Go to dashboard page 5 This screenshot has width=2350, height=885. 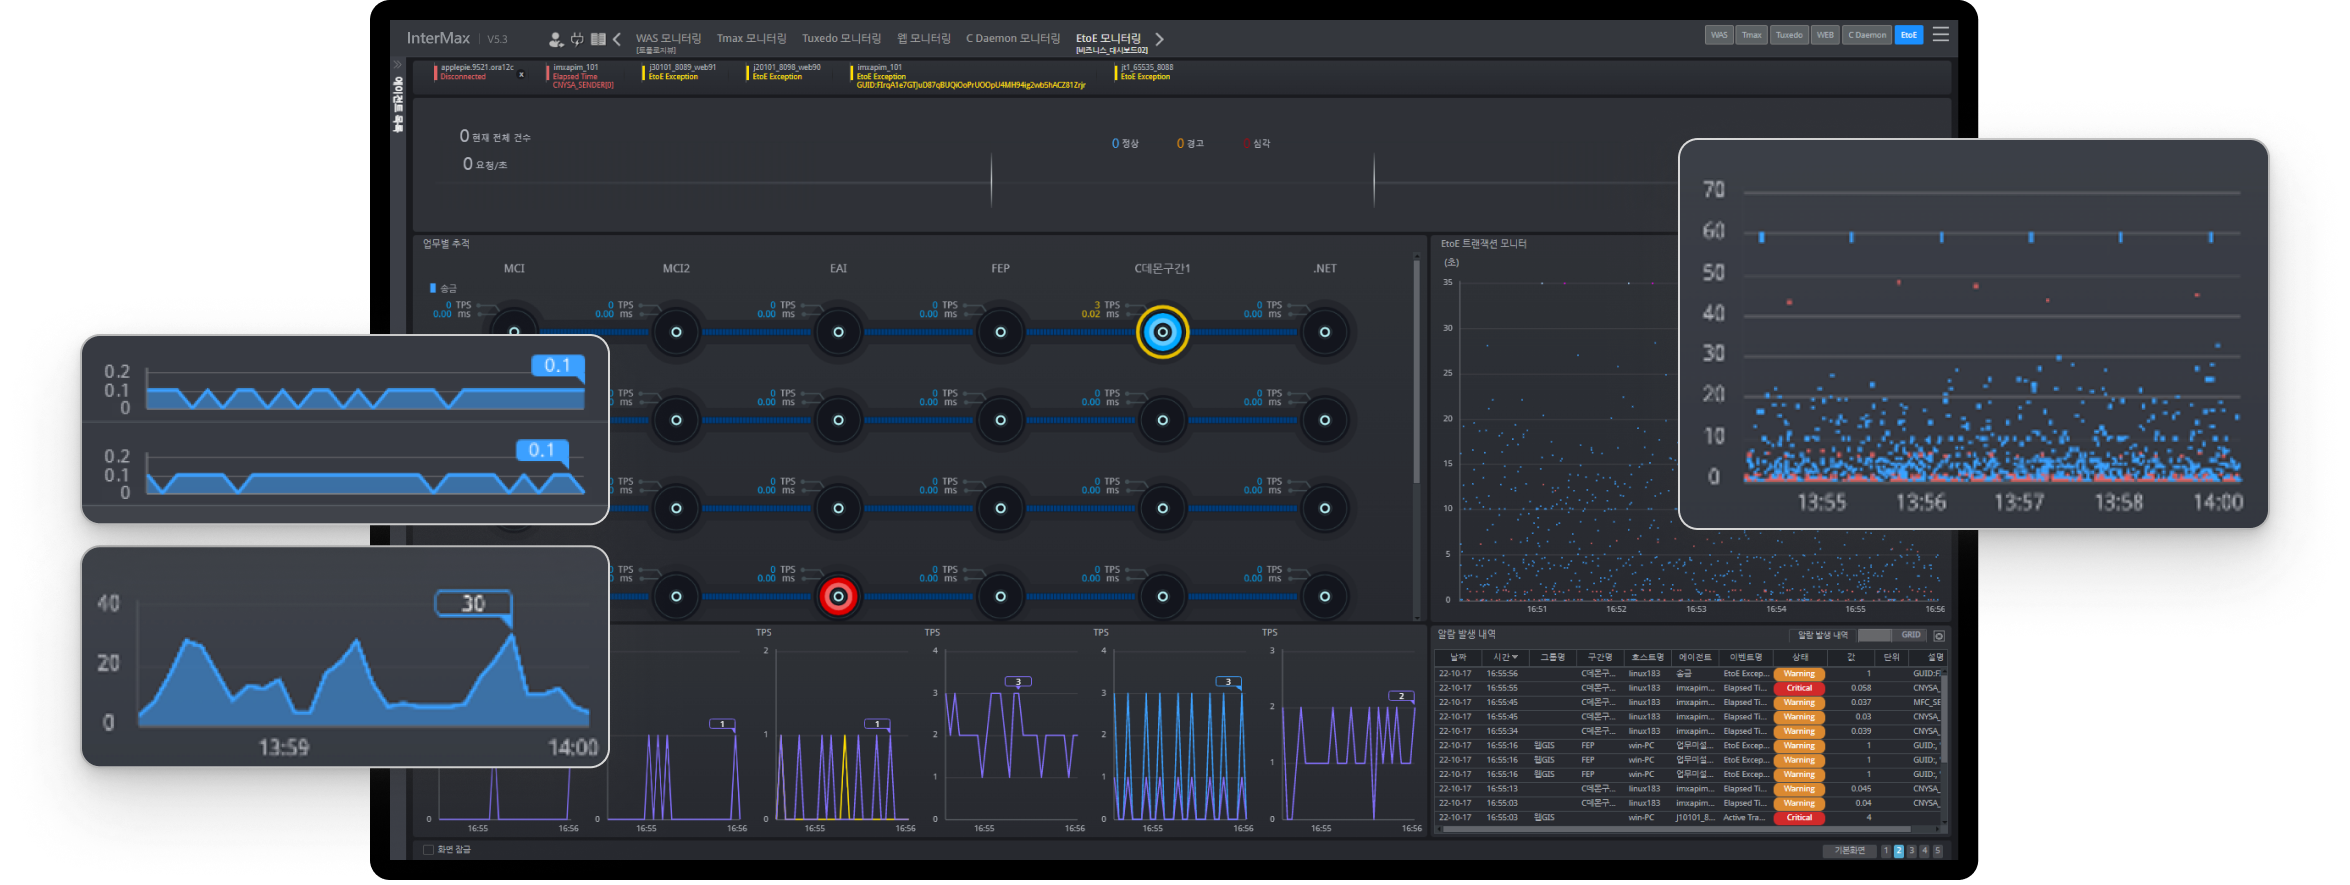1937,851
